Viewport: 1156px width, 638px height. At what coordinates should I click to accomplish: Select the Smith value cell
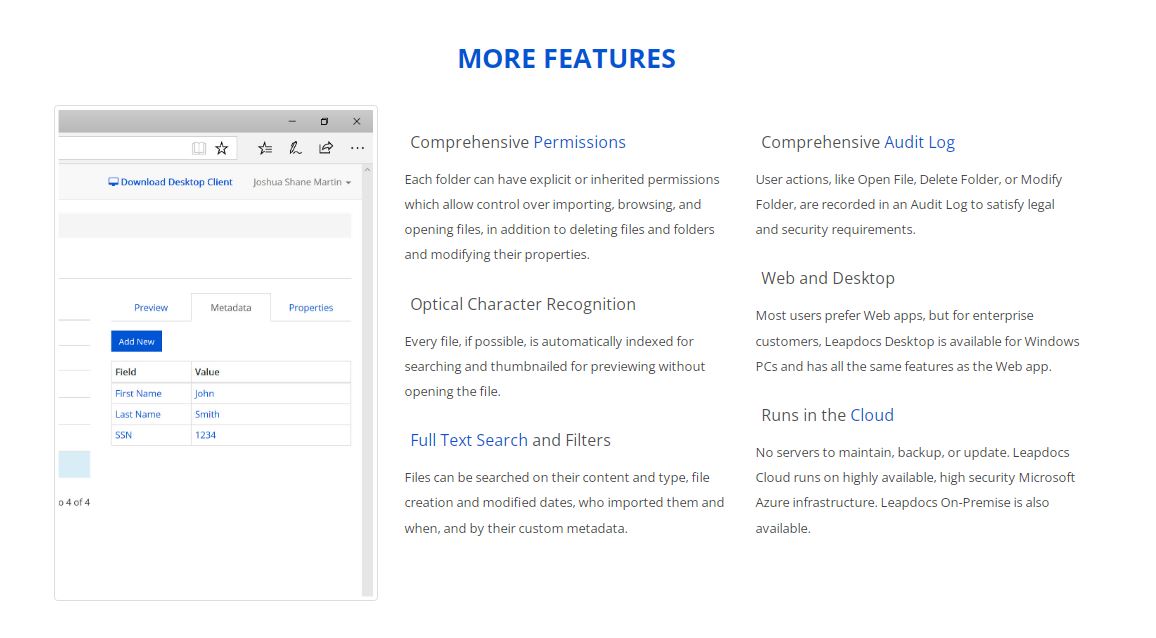271,415
